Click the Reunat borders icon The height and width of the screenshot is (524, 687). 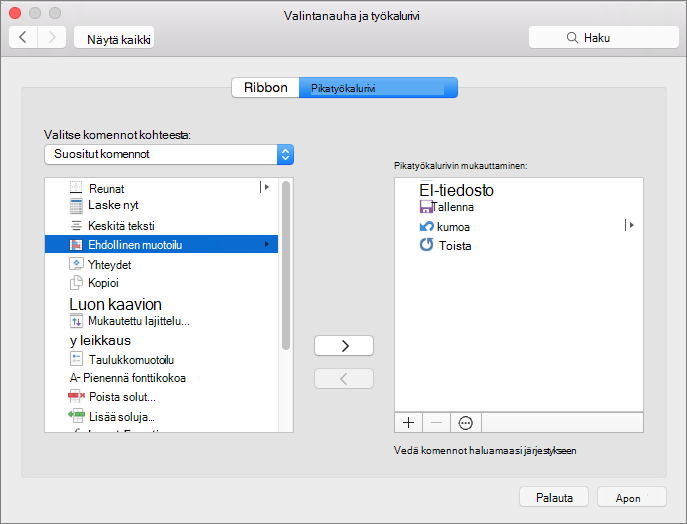point(76,188)
